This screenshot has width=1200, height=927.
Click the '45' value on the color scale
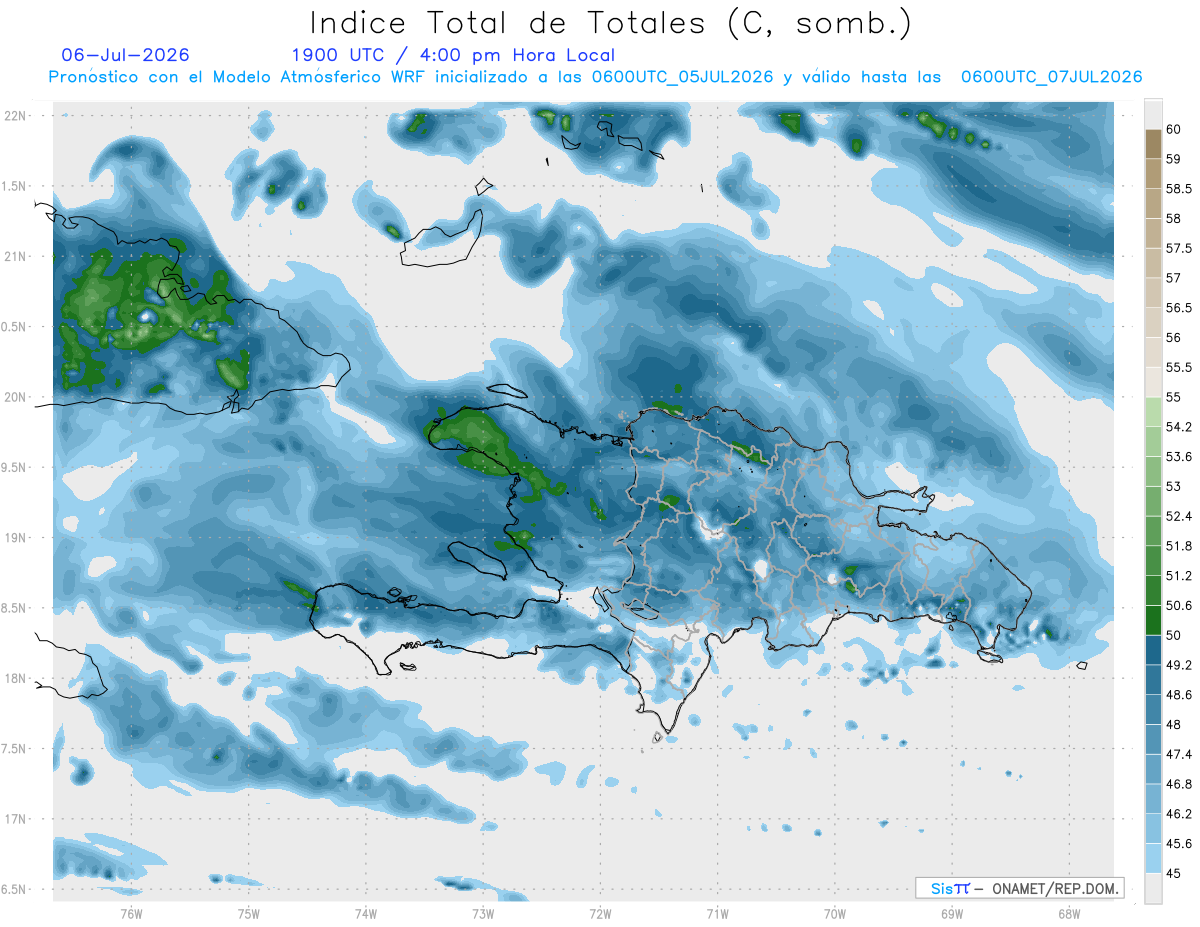click(x=1174, y=874)
